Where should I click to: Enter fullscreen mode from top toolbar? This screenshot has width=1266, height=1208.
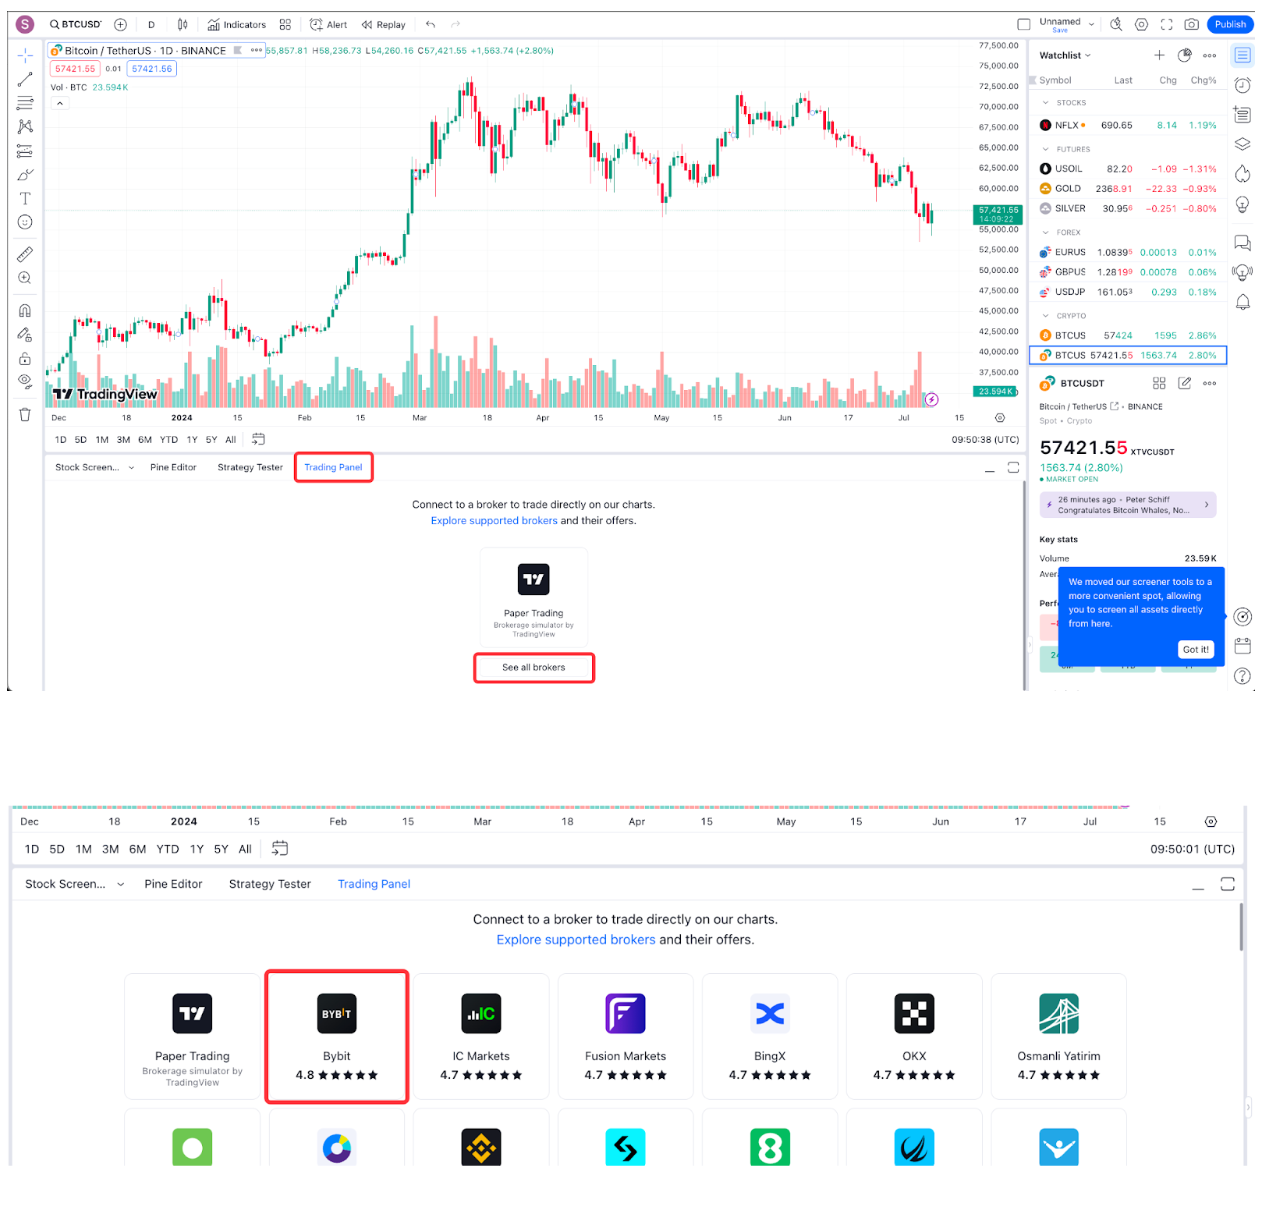click(1166, 25)
